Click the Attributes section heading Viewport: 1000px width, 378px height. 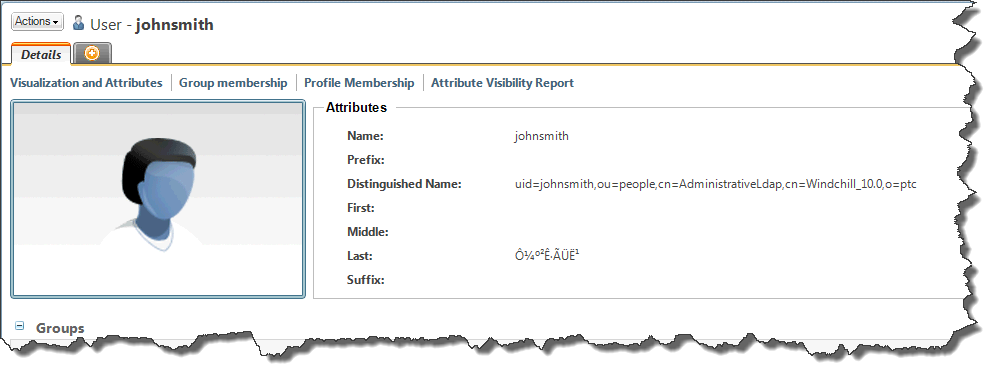pos(356,108)
